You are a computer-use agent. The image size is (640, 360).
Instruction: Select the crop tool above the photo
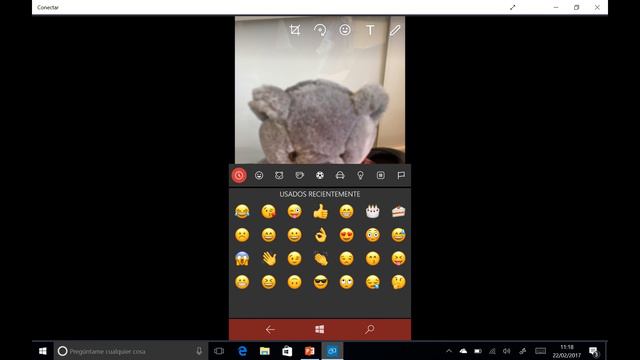pyautogui.click(x=295, y=30)
